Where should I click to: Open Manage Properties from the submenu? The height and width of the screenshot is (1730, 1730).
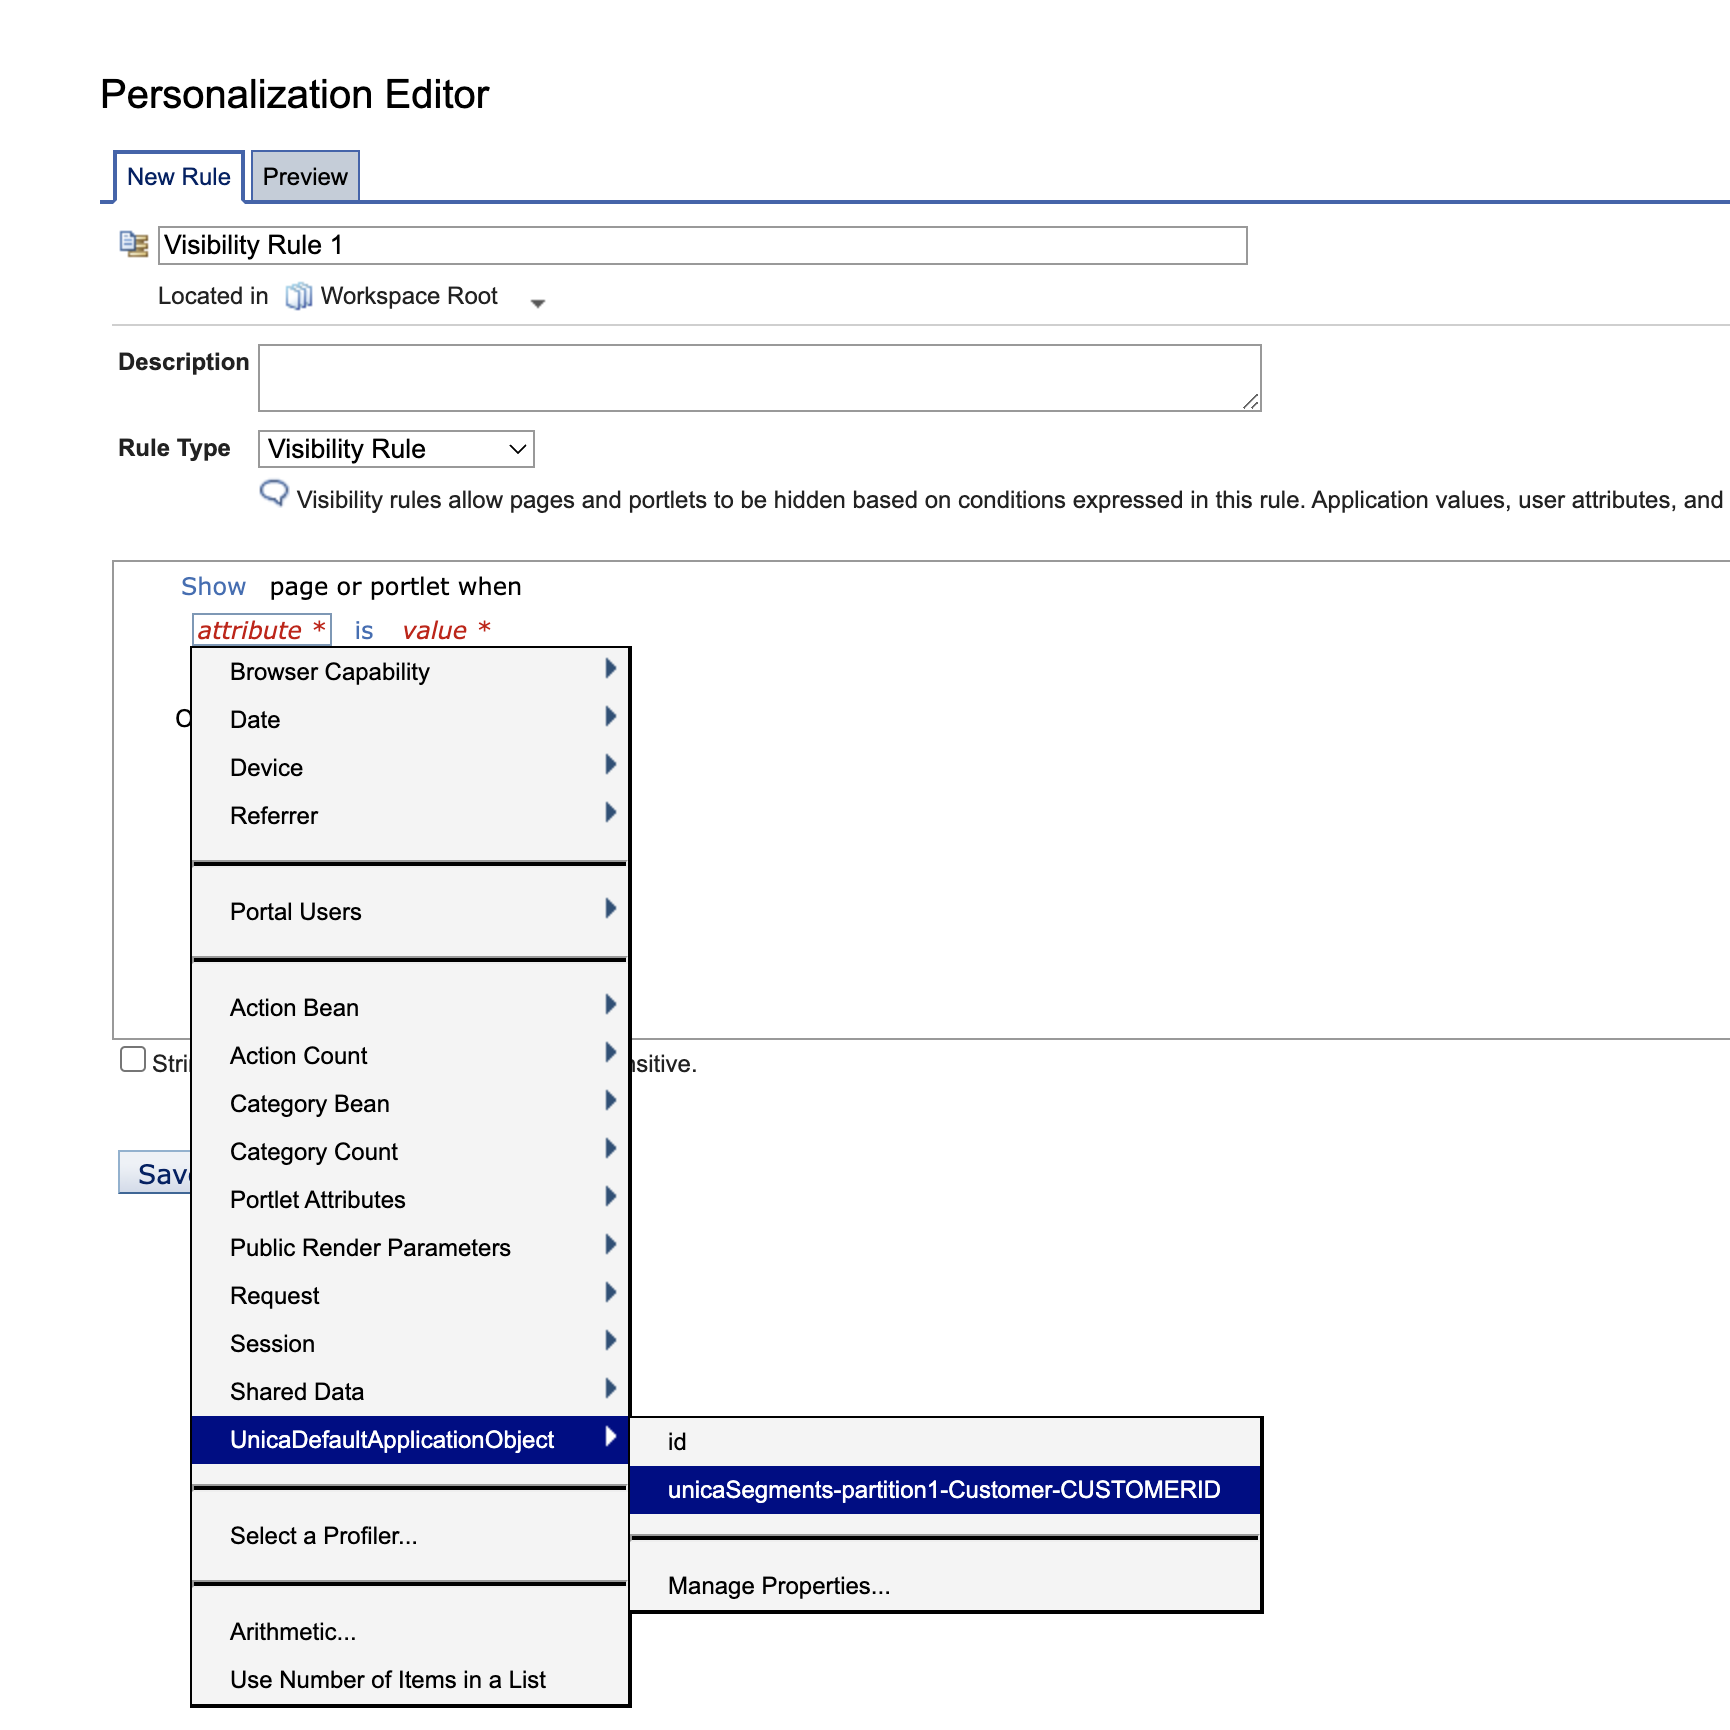tap(780, 1585)
